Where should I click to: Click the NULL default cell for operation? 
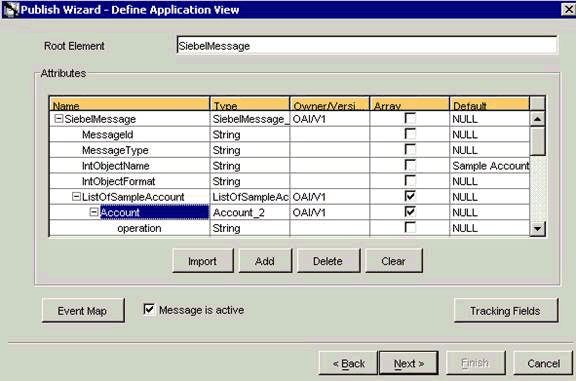tap(490, 228)
